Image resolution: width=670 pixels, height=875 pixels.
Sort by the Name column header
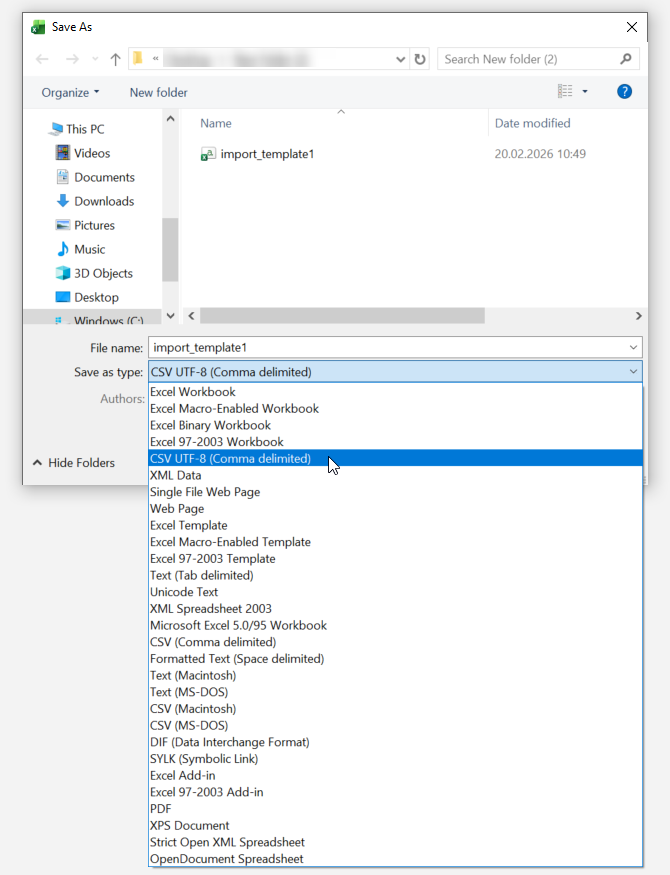point(216,123)
